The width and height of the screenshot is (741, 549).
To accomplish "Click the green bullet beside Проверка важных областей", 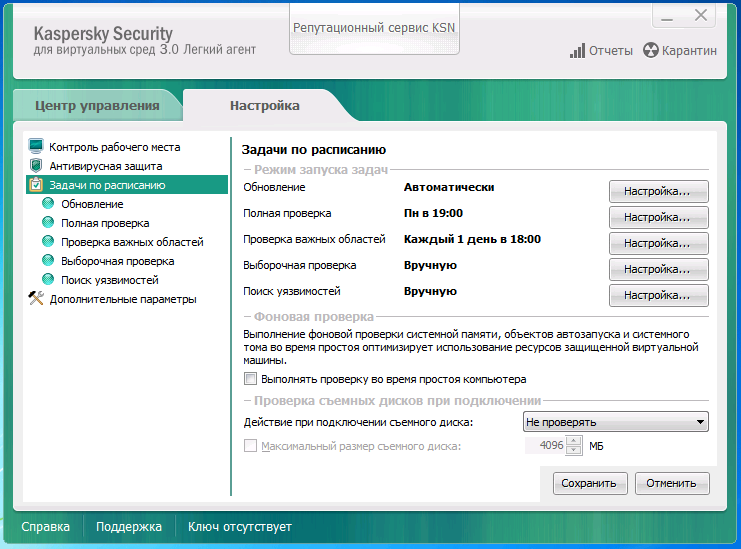I will (x=48, y=241).
